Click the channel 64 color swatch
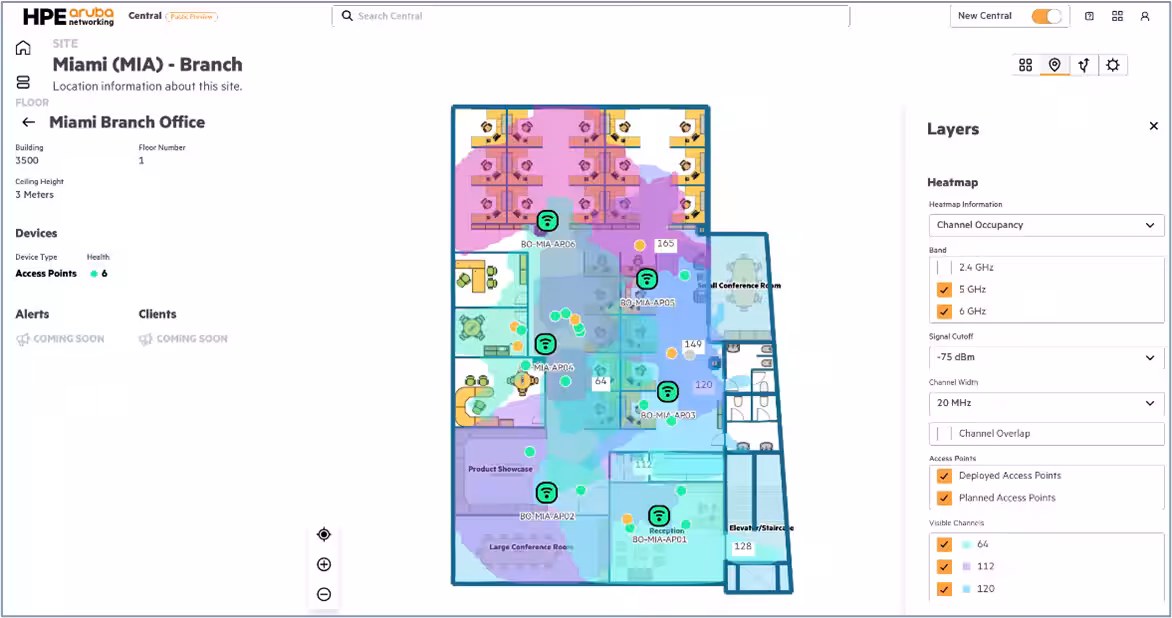The height and width of the screenshot is (618, 1172). pyautogui.click(x=966, y=545)
